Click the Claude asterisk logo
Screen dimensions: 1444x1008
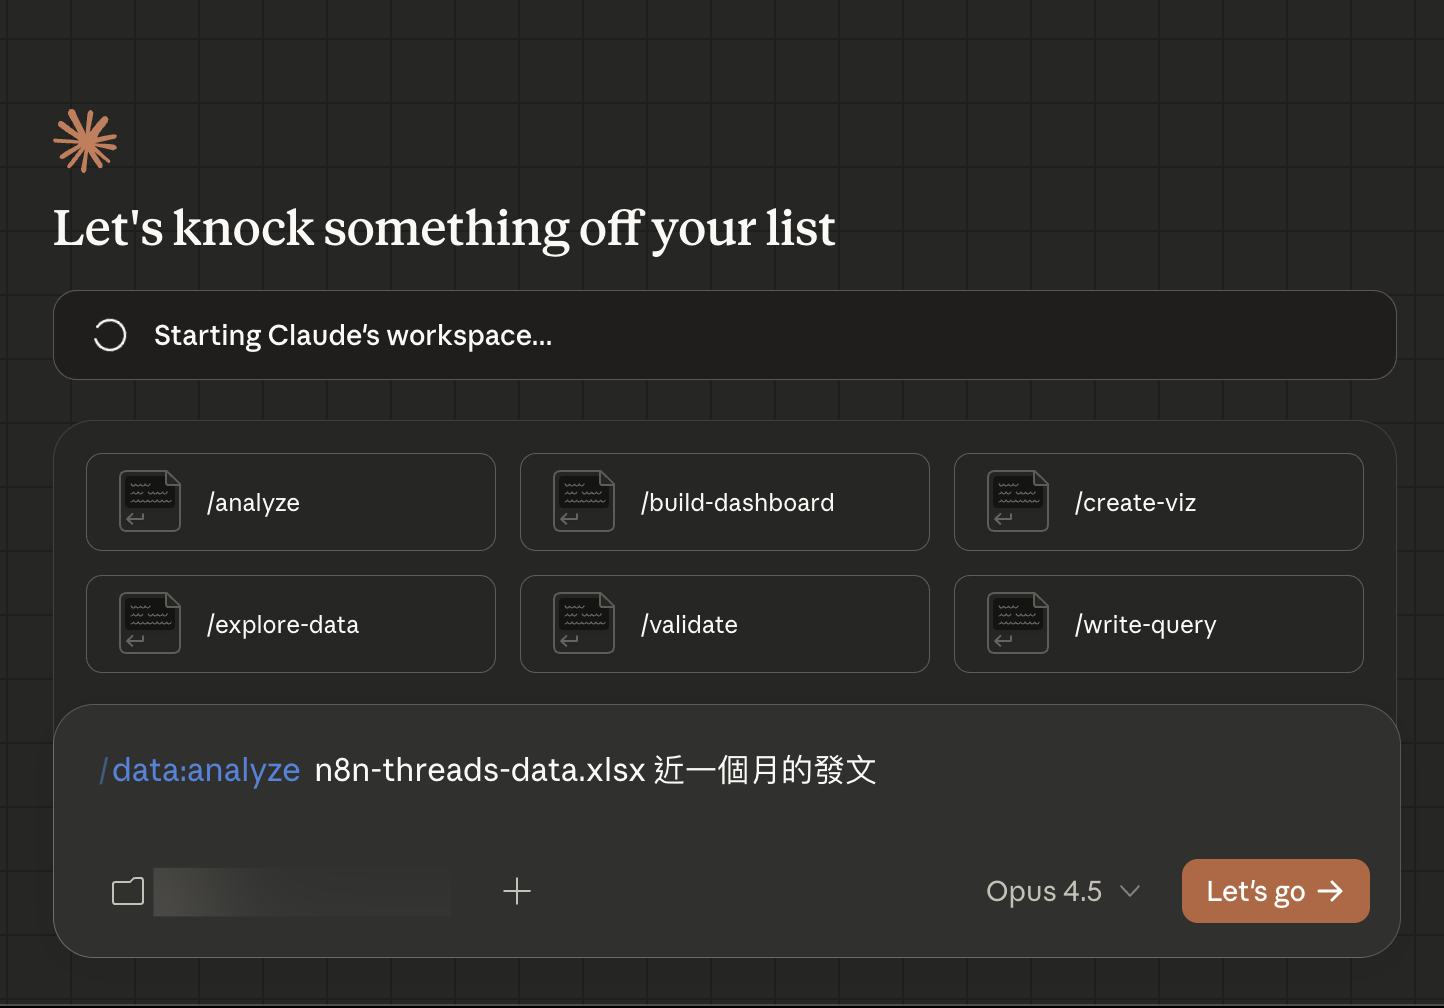pyautogui.click(x=85, y=140)
